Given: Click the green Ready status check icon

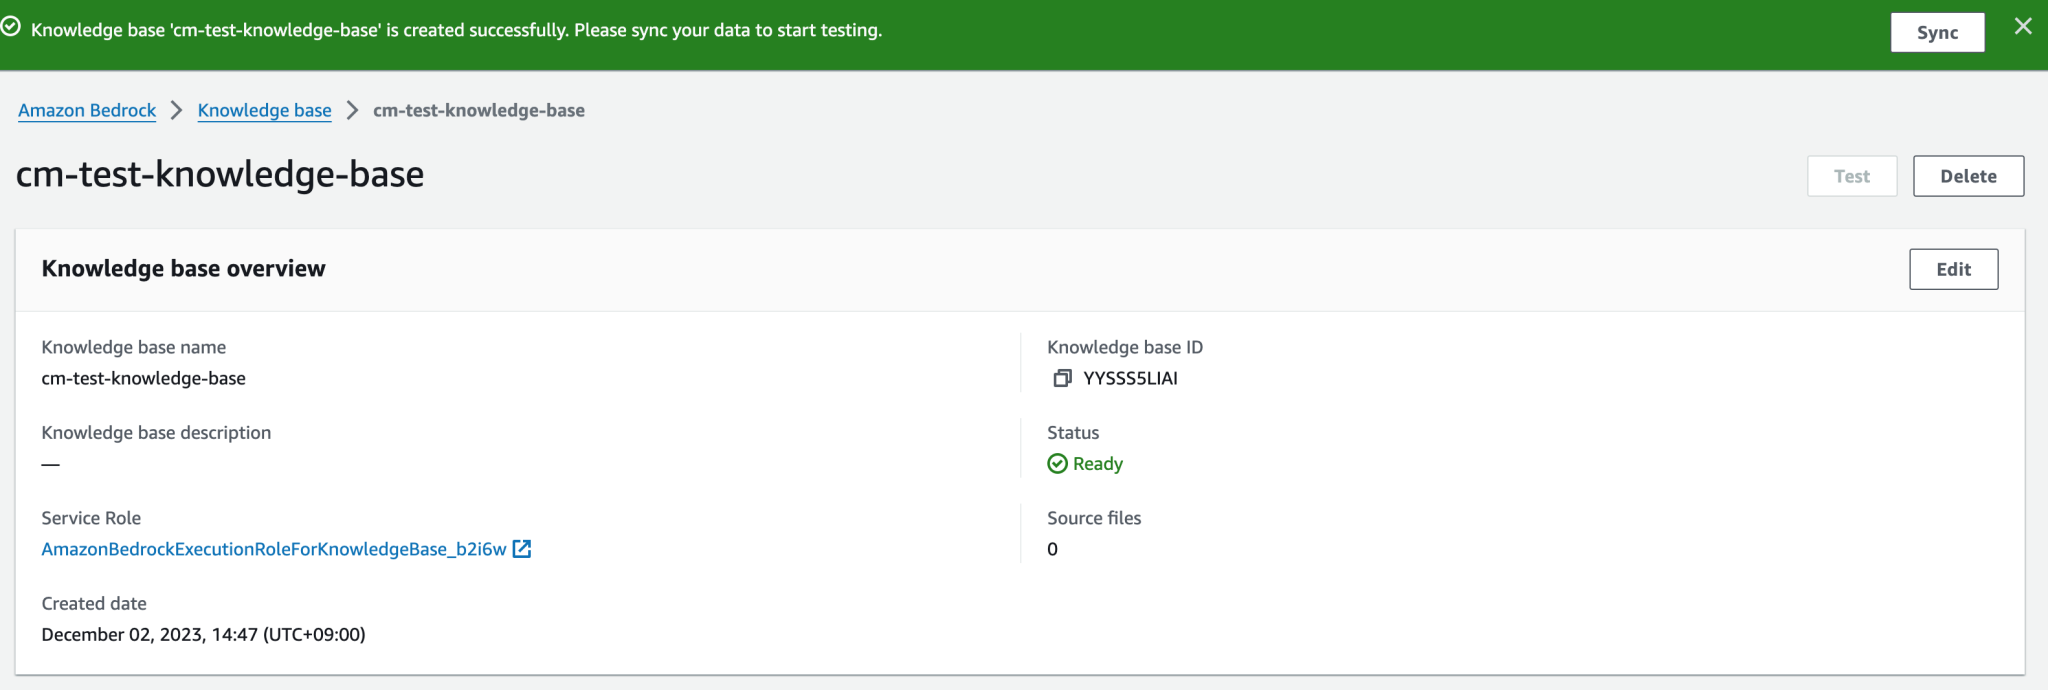Looking at the screenshot, I should 1057,464.
